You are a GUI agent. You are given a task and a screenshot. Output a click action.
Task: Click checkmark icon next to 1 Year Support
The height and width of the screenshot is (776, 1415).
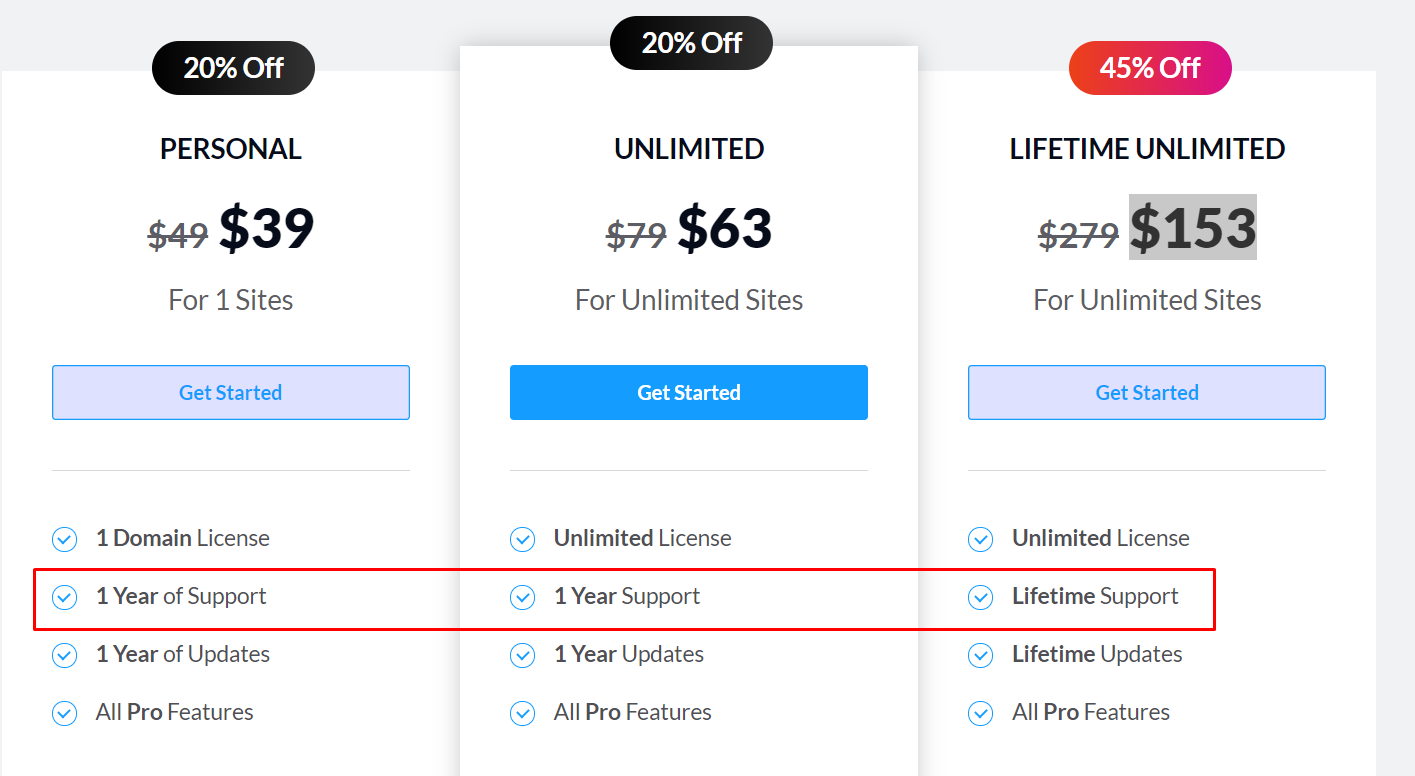522,598
